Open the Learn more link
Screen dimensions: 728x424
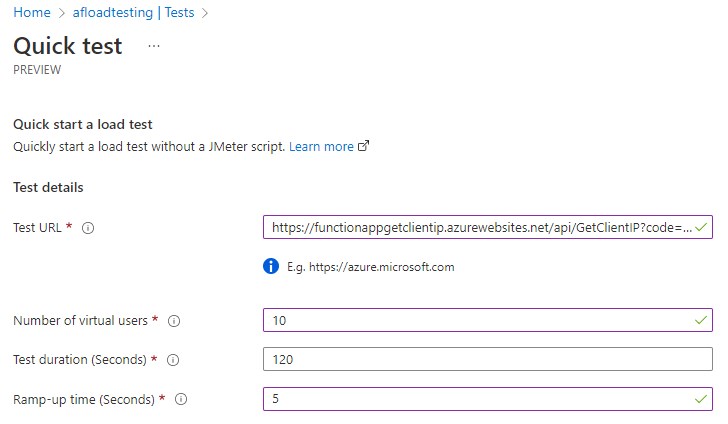pyautogui.click(x=321, y=146)
